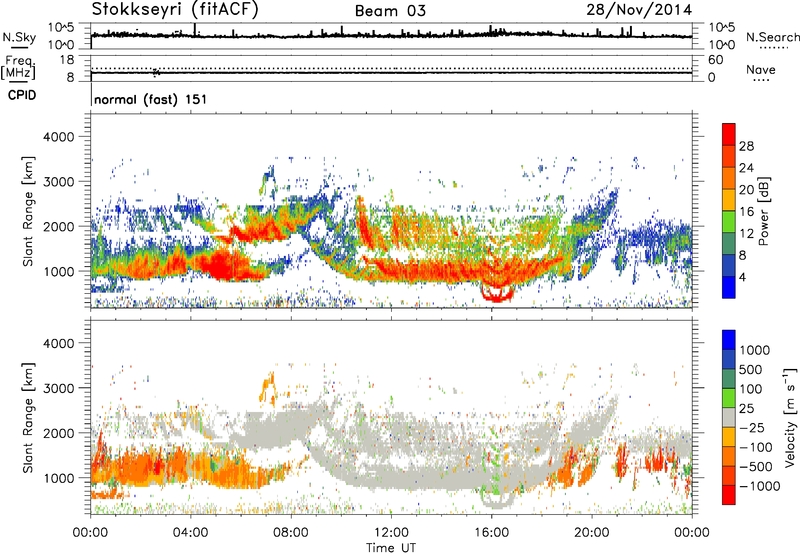Screen dimensions: 800x554
Task: Click the date "28/Nov/2014"
Action: coord(639,10)
